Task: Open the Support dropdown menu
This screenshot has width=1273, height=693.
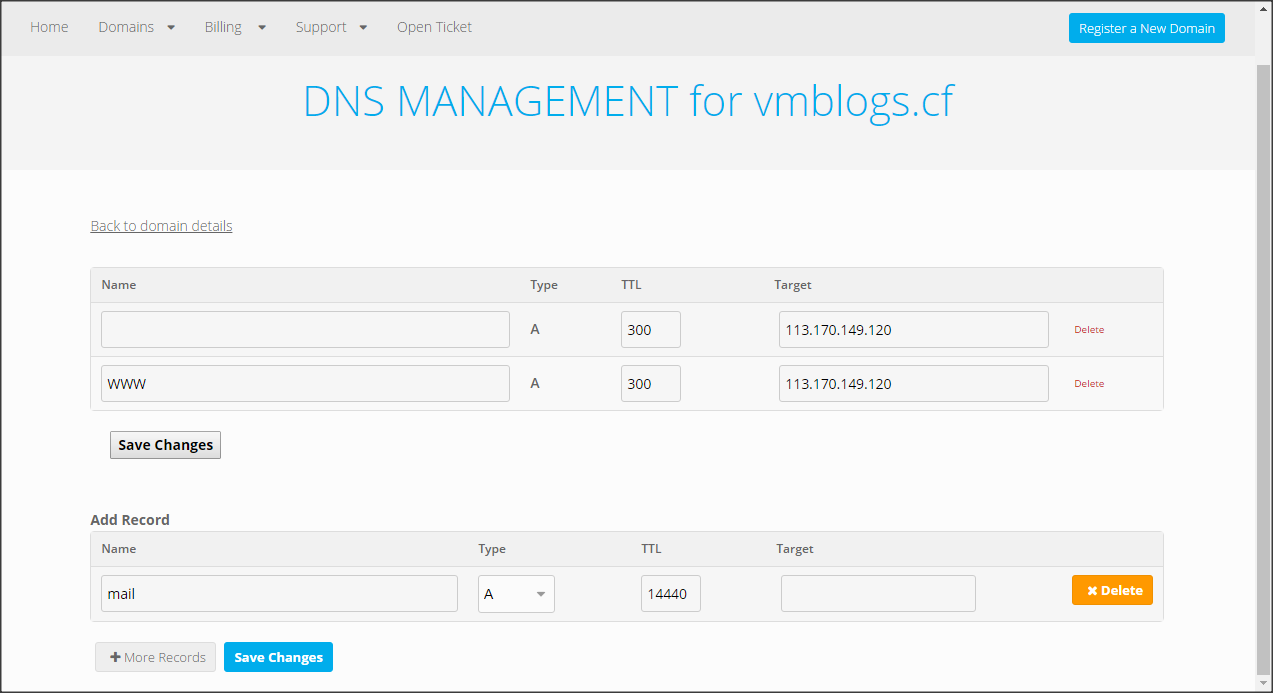Action: click(x=331, y=27)
